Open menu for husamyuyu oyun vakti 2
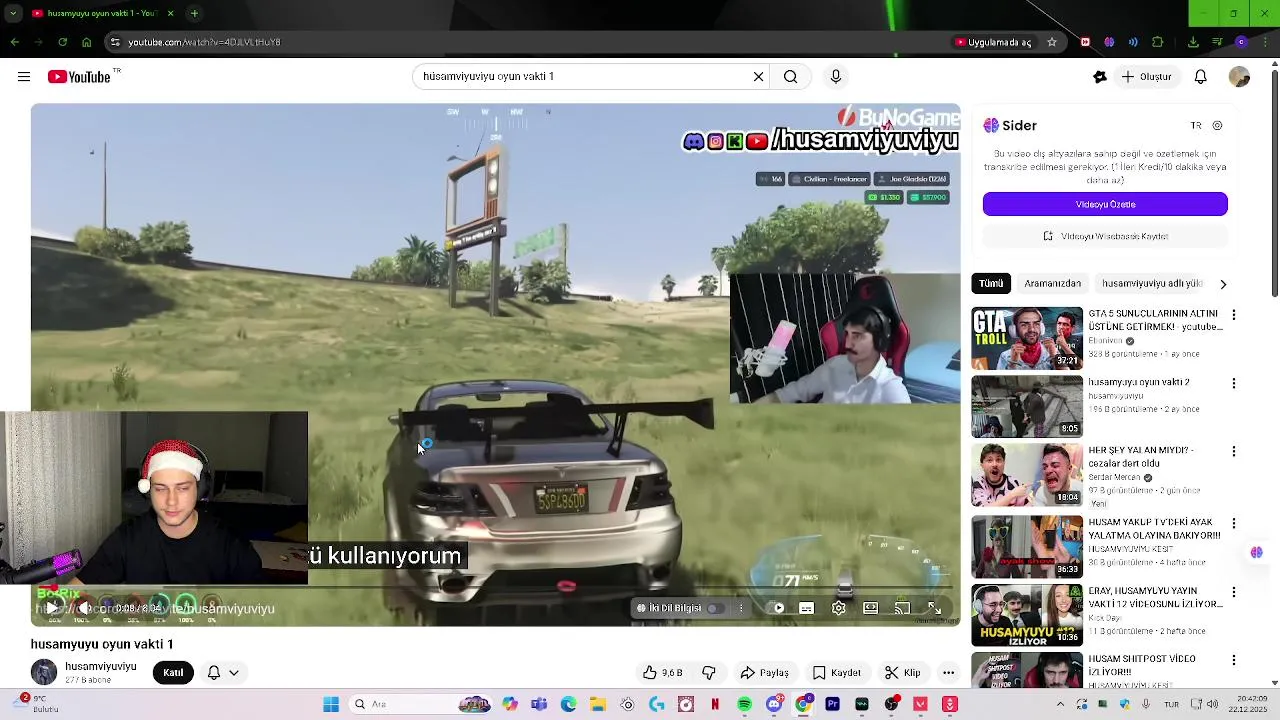Viewport: 1280px width, 720px height. pyautogui.click(x=1233, y=384)
